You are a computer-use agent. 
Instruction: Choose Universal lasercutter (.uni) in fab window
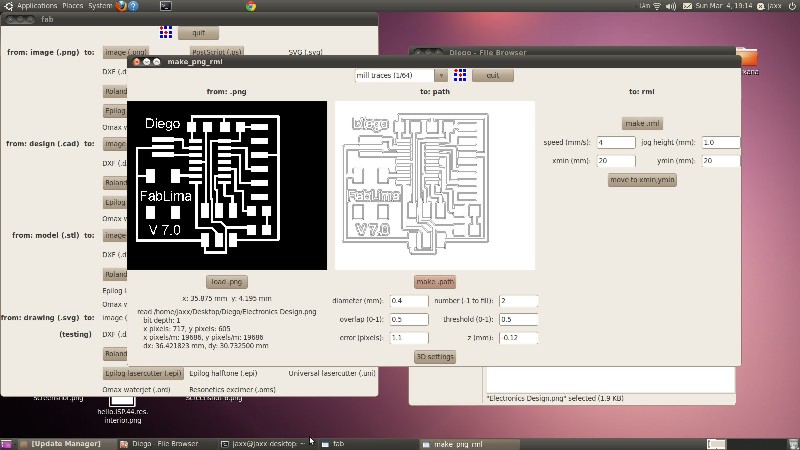pyautogui.click(x=332, y=373)
